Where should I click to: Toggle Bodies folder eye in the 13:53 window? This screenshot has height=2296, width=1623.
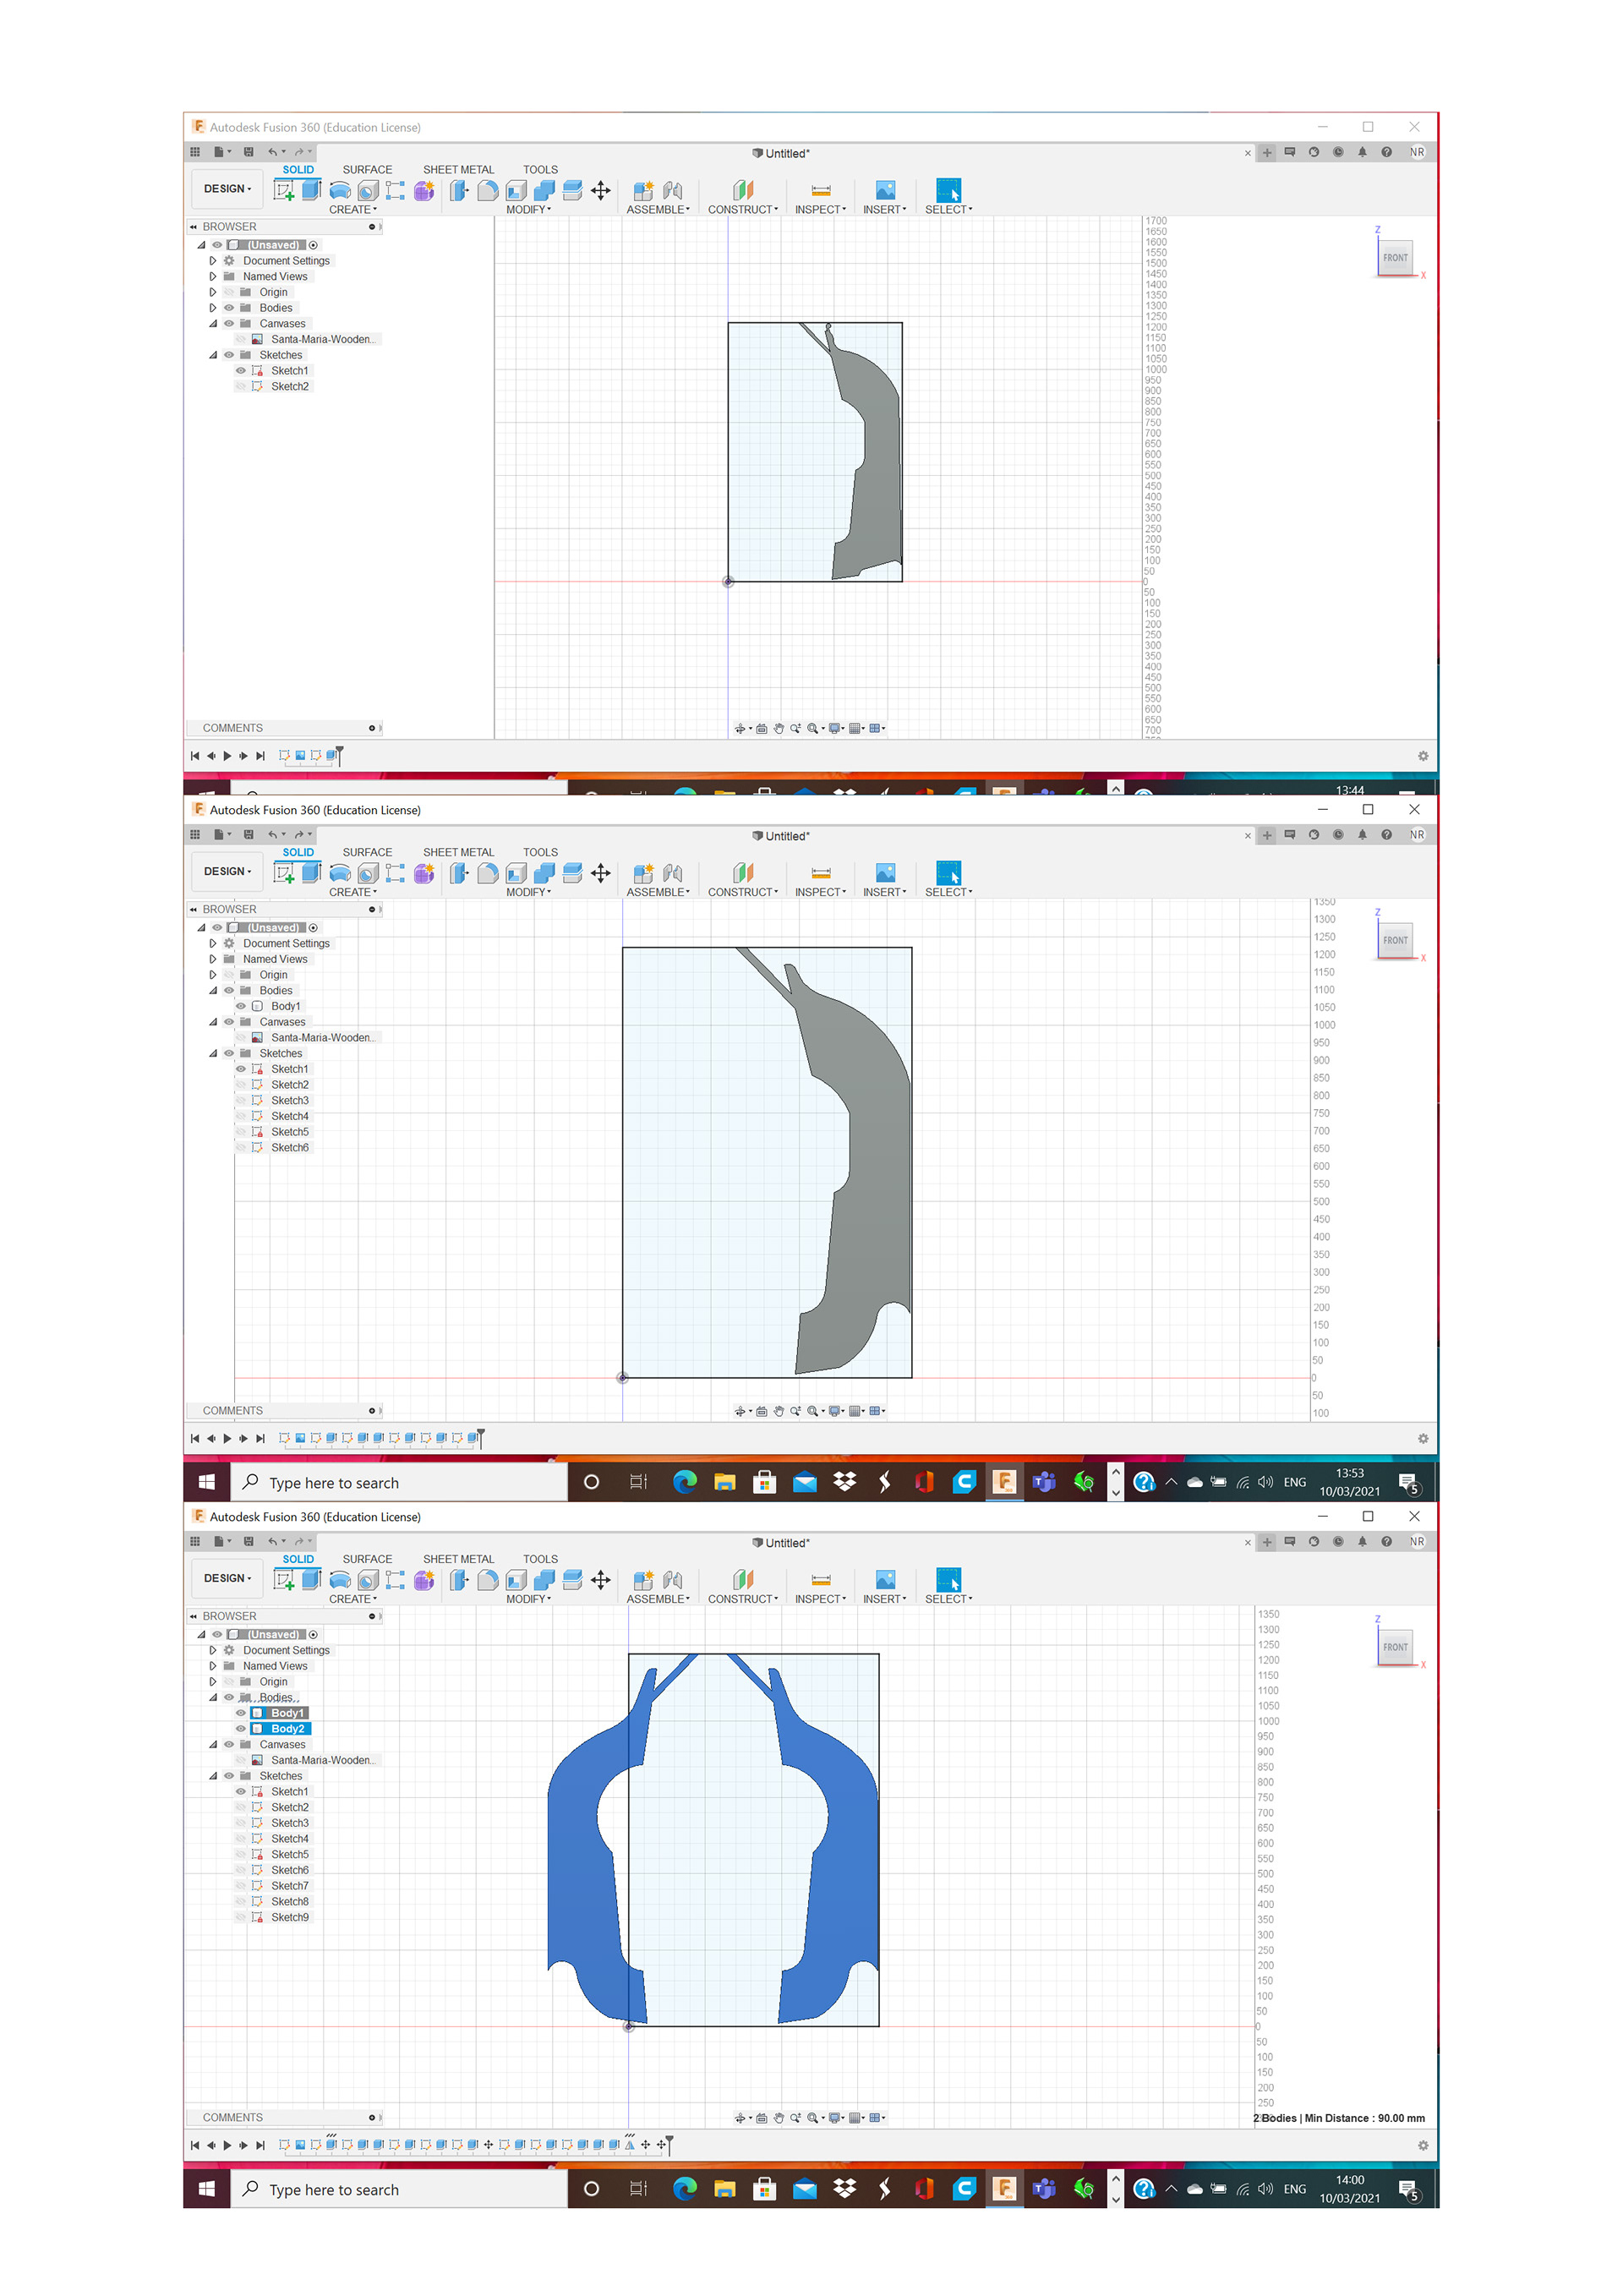[229, 991]
